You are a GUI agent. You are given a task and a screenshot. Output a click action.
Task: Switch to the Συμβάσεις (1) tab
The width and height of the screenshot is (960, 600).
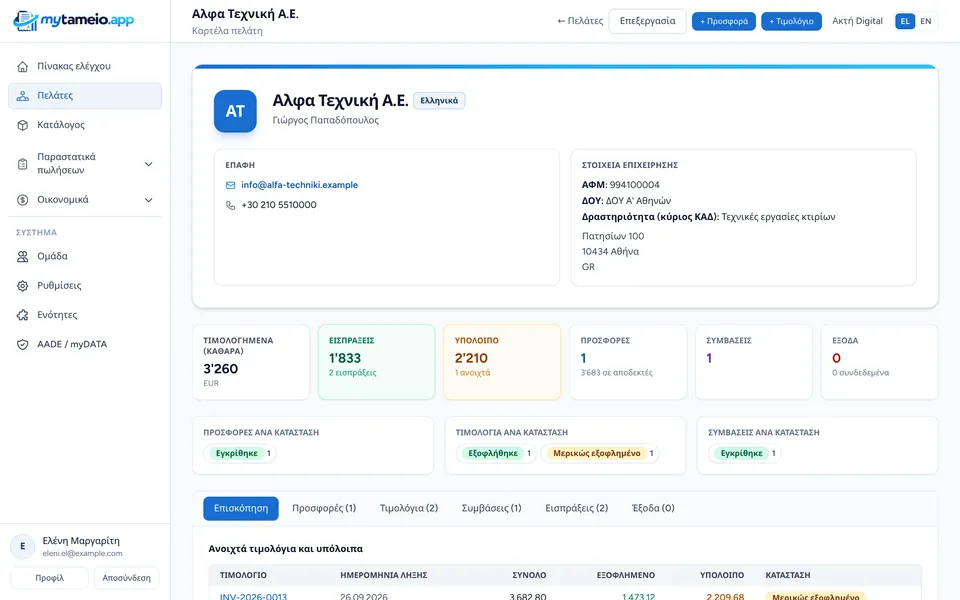pyautogui.click(x=492, y=508)
